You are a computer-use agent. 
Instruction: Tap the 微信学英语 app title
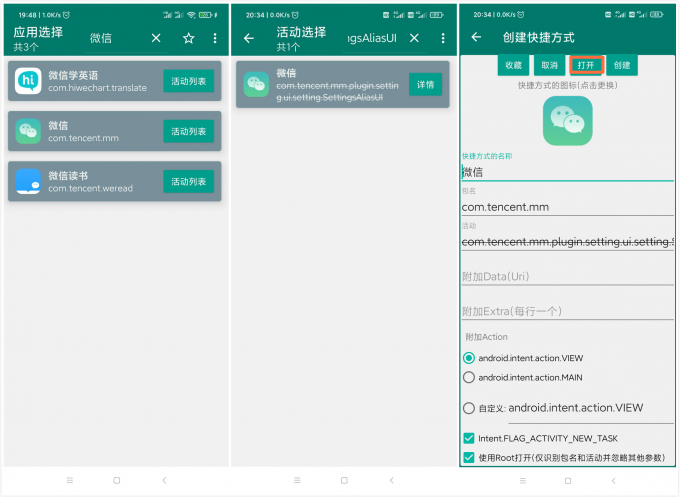coord(73,75)
